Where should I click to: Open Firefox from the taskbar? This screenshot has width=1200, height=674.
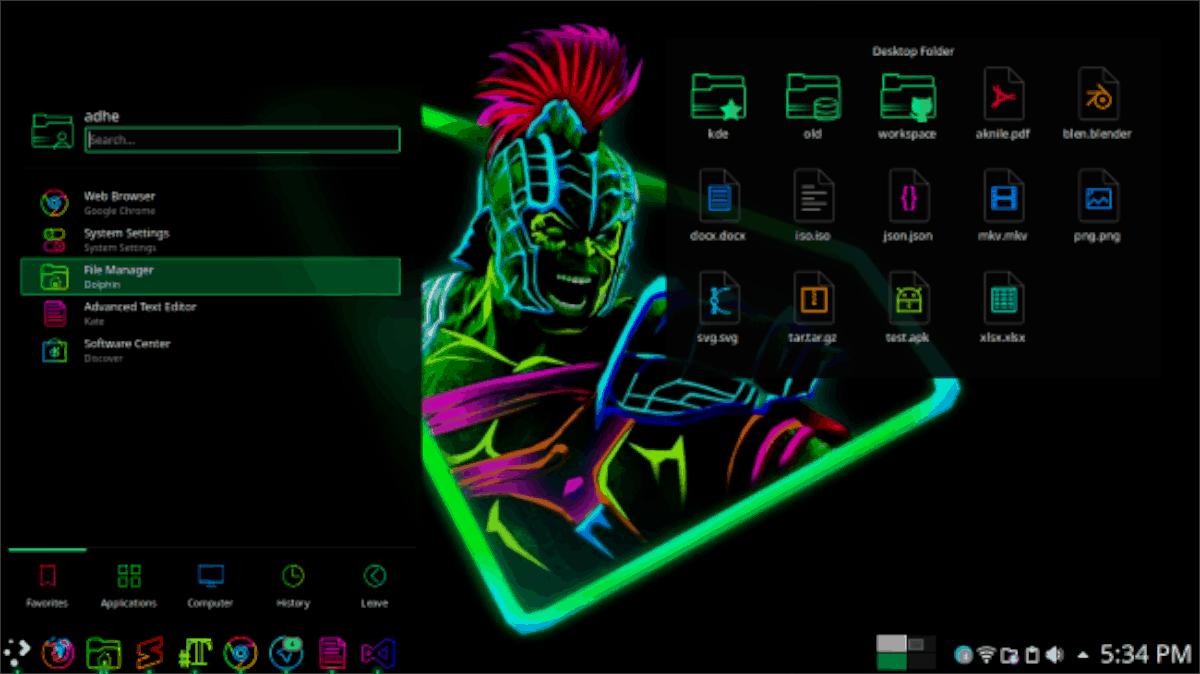(x=60, y=653)
